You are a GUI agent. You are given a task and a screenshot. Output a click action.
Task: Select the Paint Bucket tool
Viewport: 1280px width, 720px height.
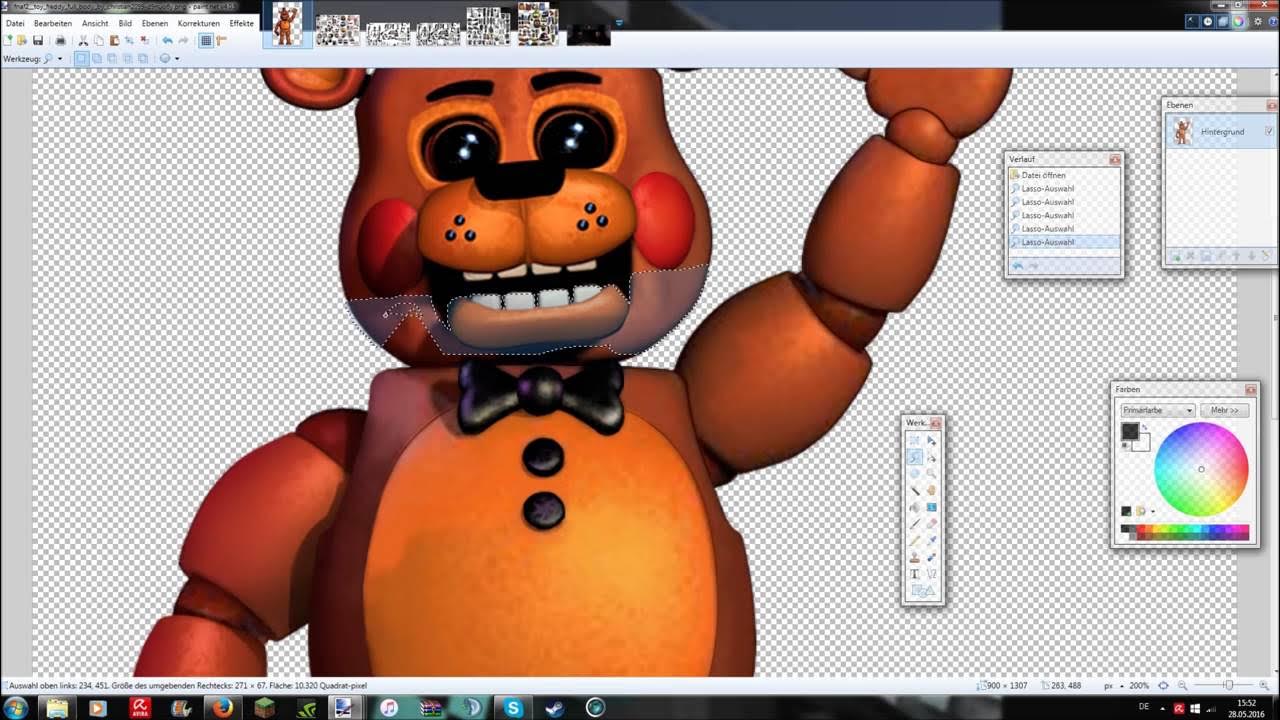point(914,507)
